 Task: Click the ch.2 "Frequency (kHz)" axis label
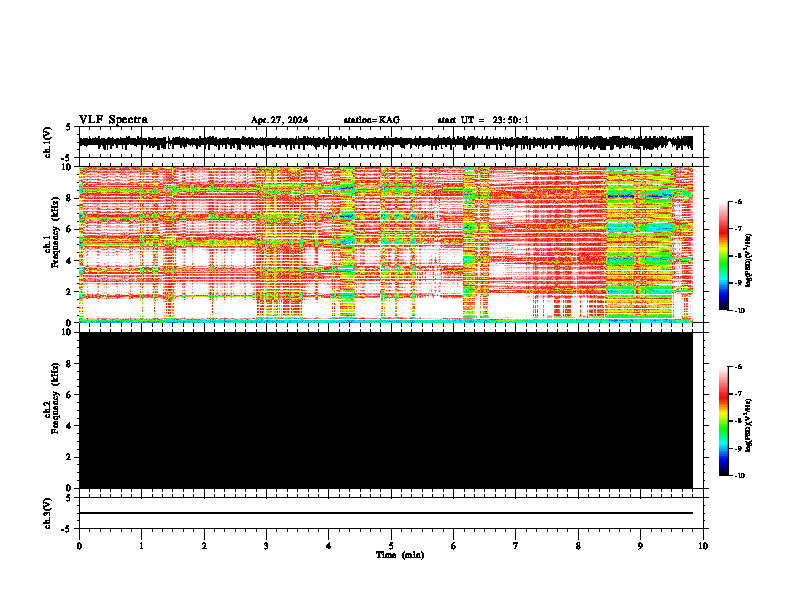coord(56,398)
